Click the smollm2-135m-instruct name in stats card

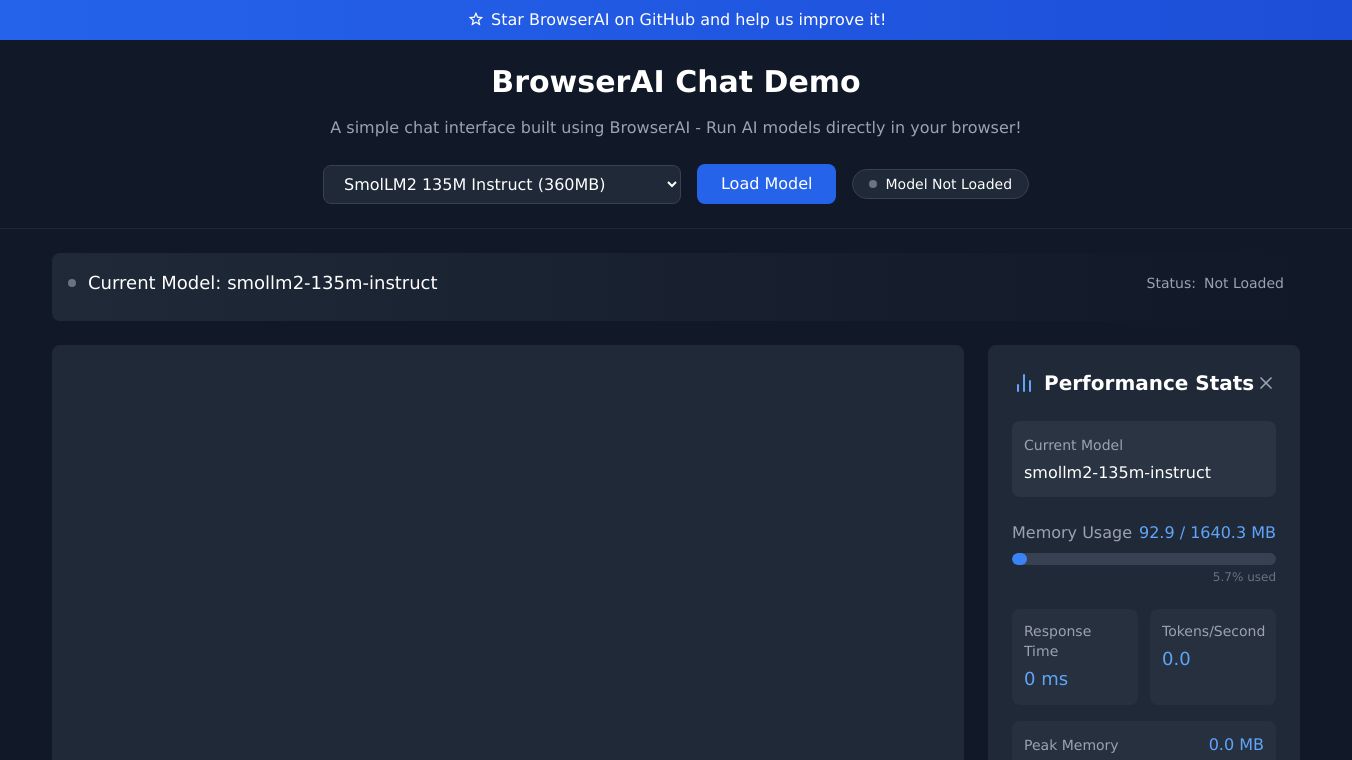pyautogui.click(x=1117, y=472)
